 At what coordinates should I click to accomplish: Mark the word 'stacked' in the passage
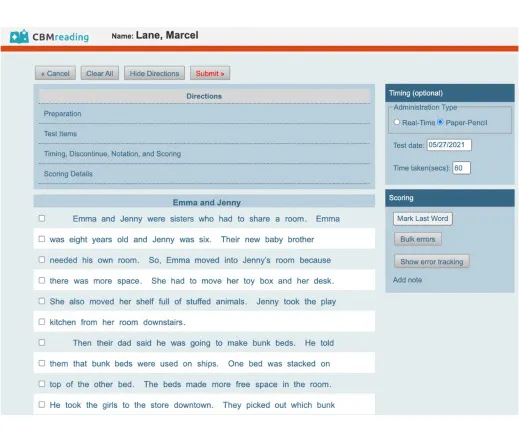coord(301,364)
